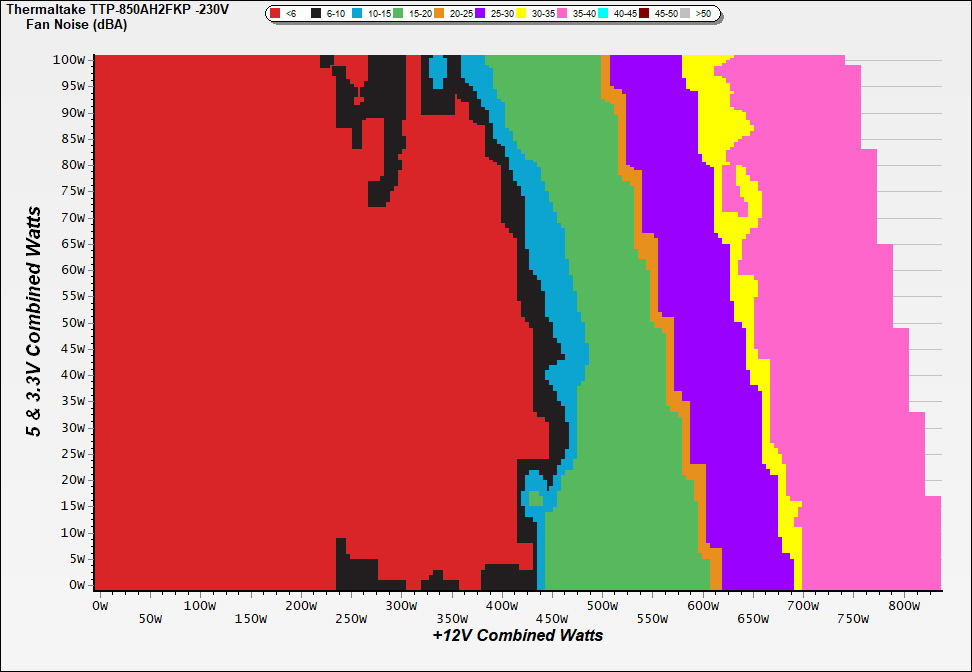Screen dimensions: 972x672
Task: Click the cyan 40-45 legend swatch
Action: coord(603,14)
